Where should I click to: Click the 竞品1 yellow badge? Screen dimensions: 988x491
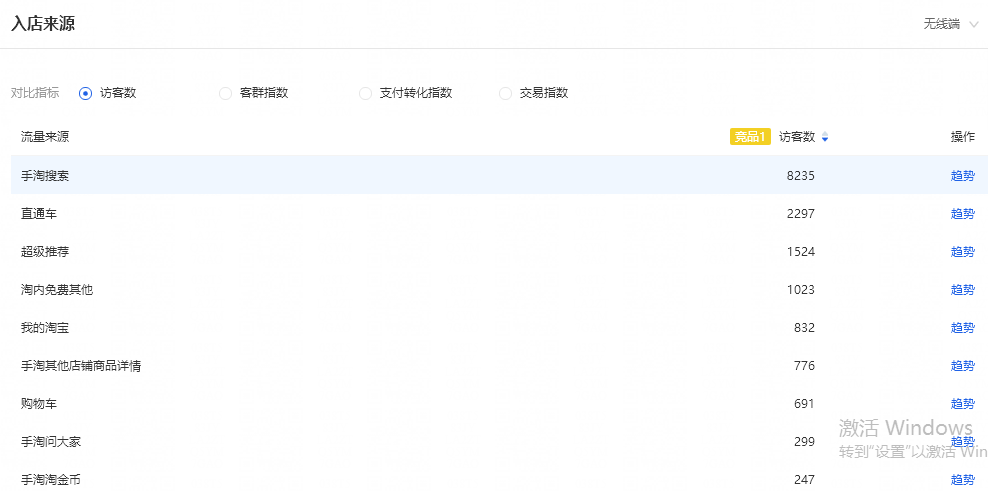pyautogui.click(x=750, y=137)
